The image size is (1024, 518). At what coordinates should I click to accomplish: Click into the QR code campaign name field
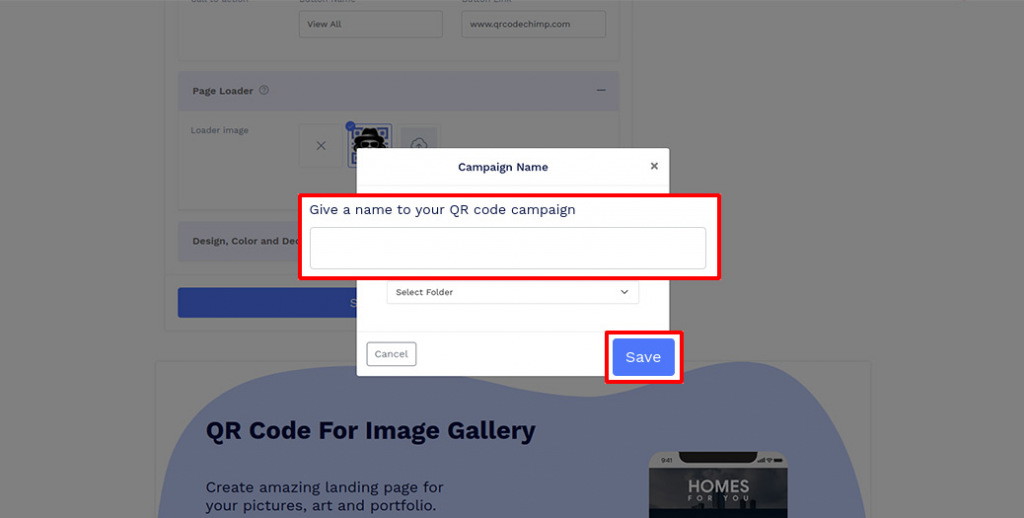(x=507, y=248)
